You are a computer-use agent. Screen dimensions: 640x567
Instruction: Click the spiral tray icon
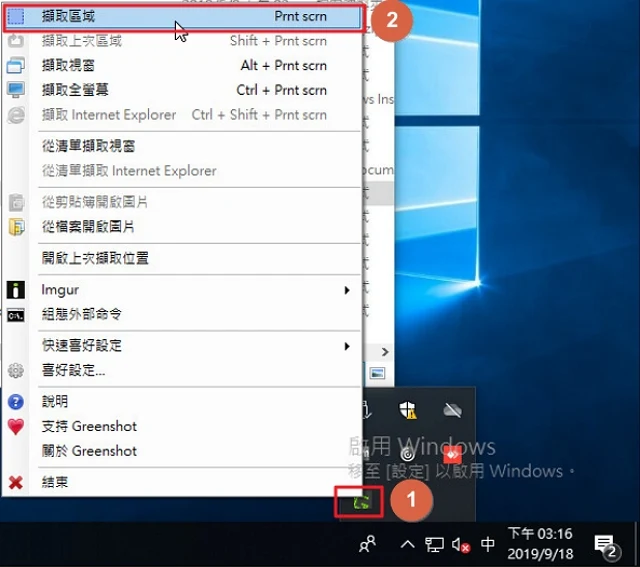click(x=407, y=454)
